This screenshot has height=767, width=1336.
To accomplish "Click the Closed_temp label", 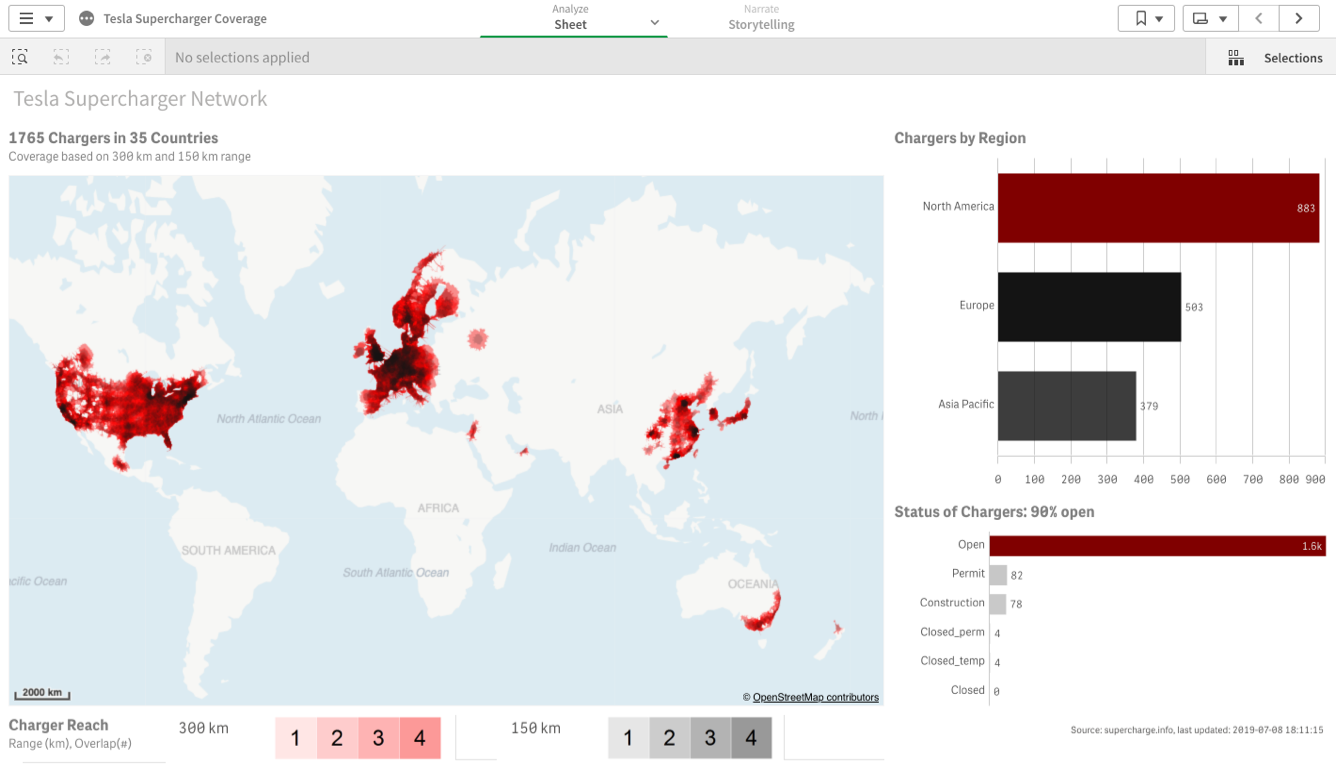I will point(952,661).
